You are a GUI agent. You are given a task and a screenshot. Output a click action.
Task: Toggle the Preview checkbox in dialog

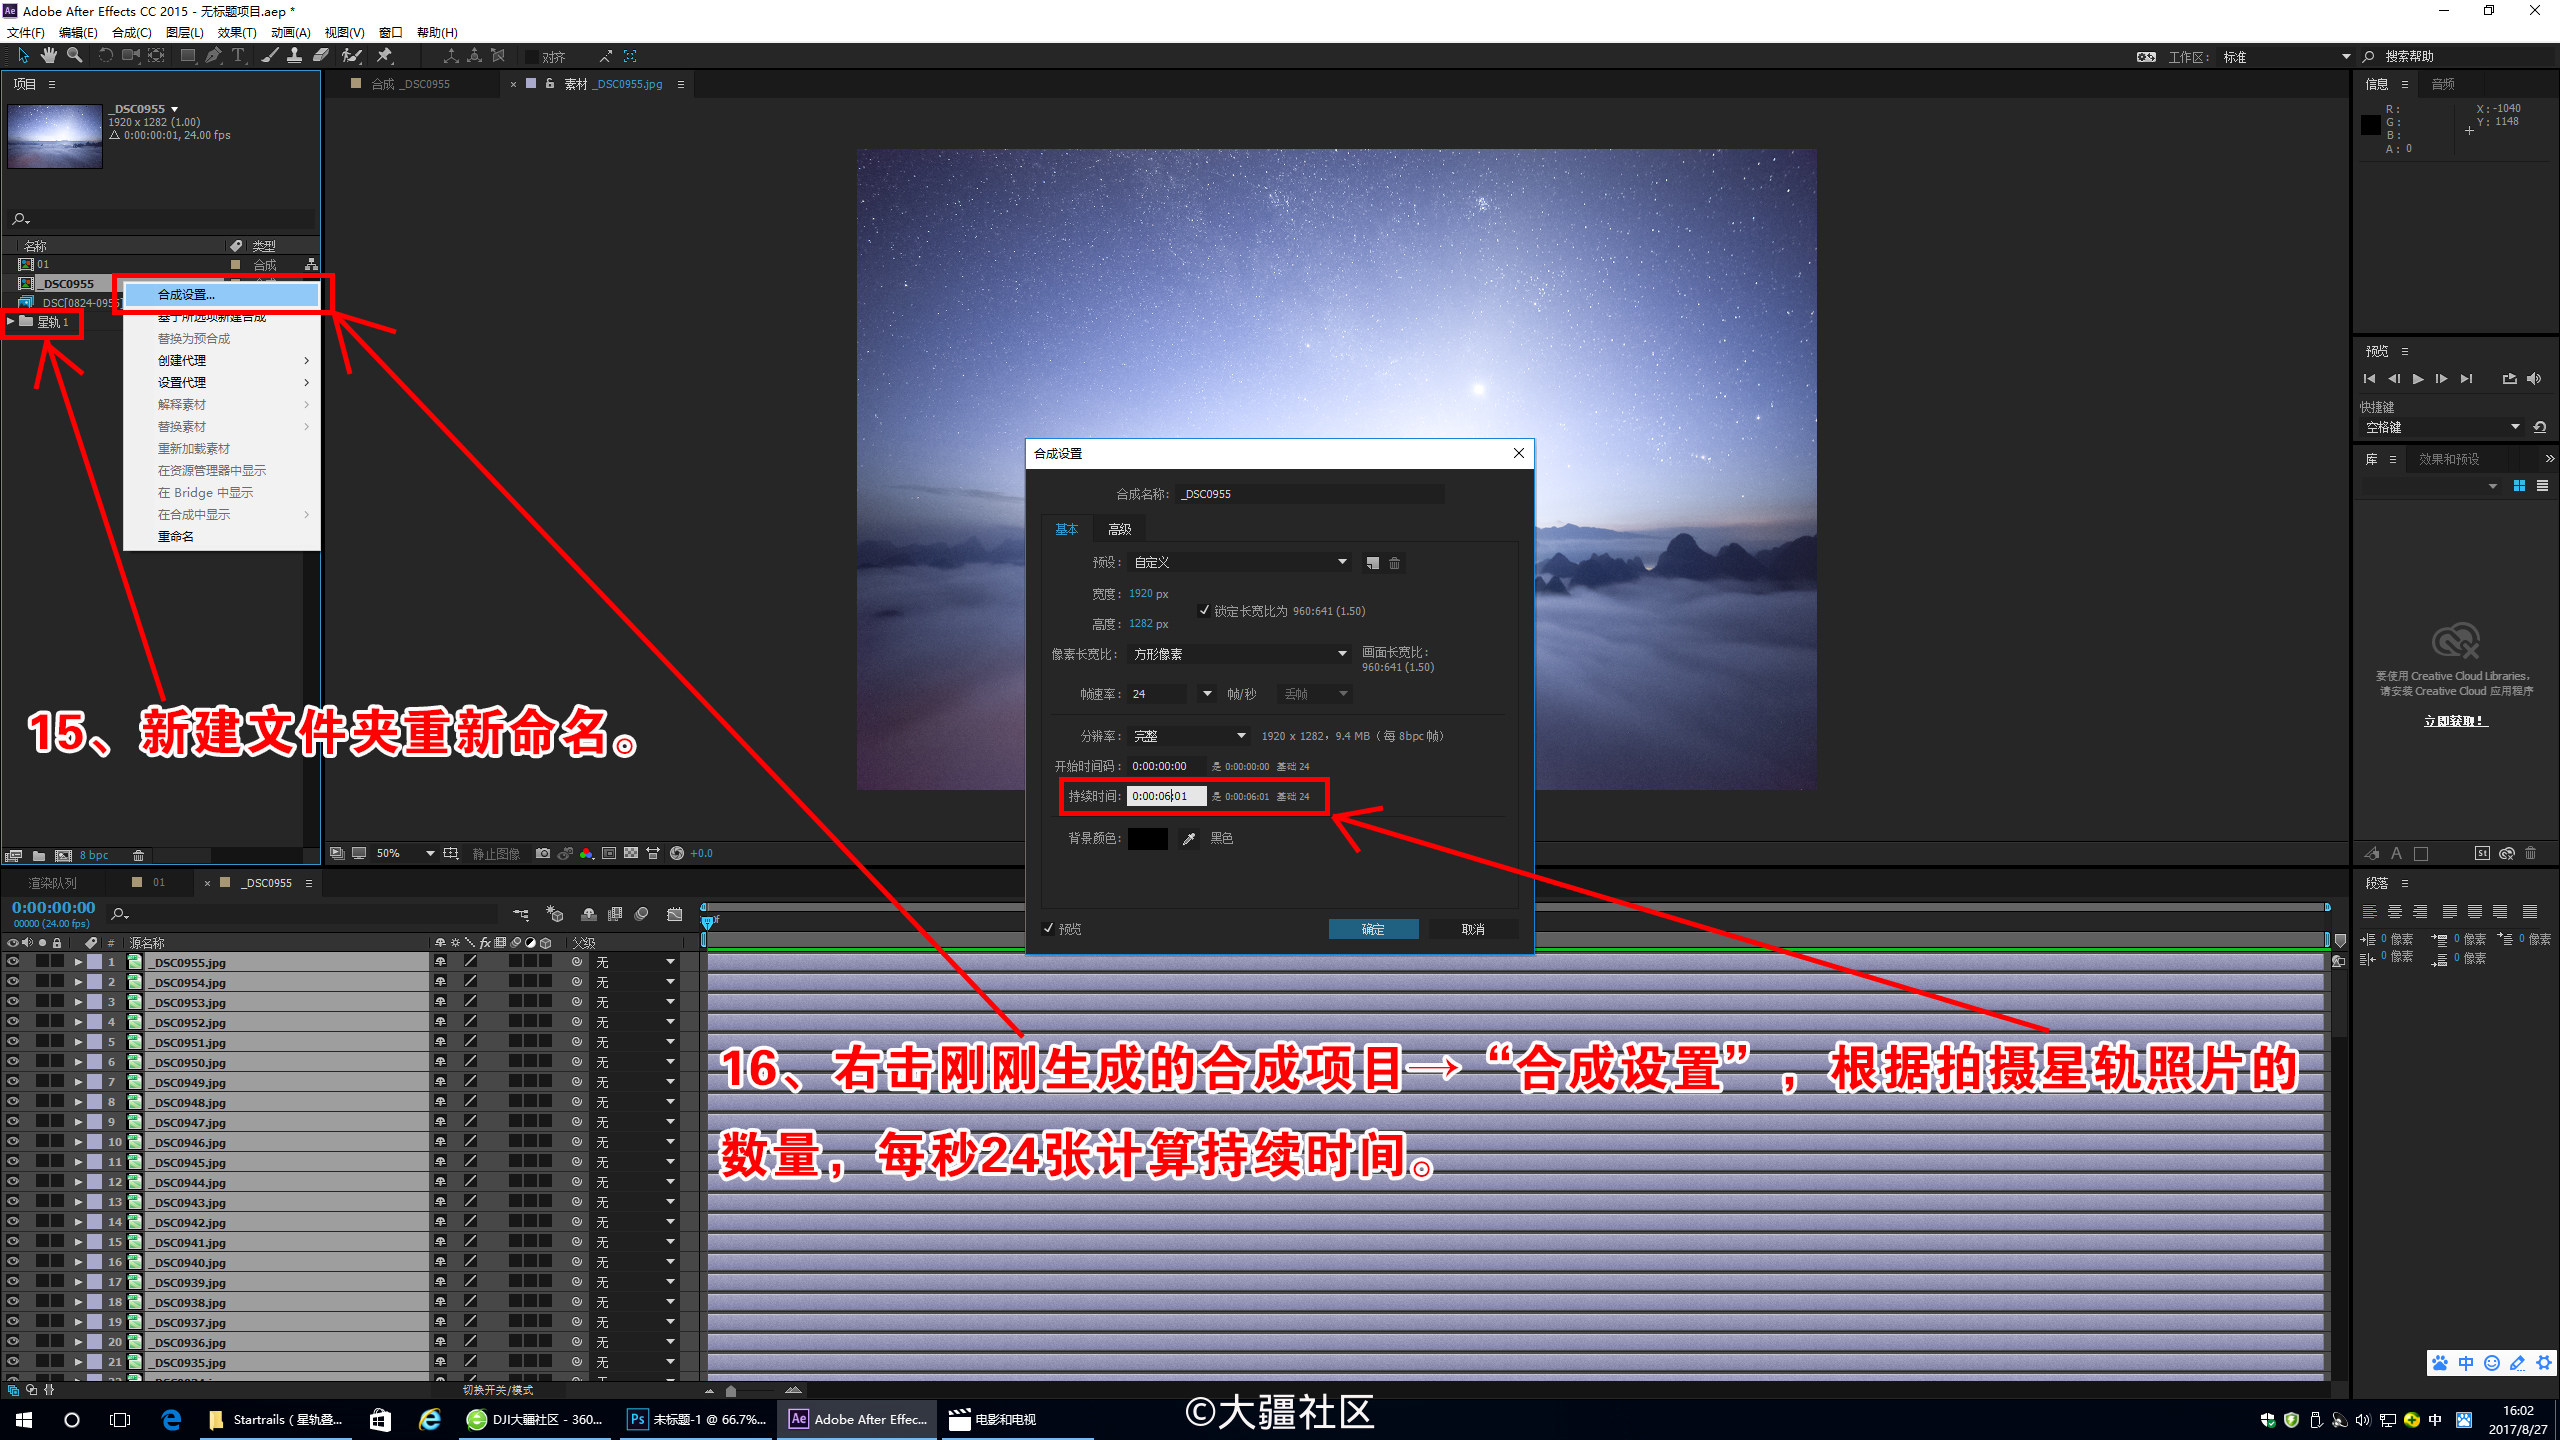(1048, 928)
